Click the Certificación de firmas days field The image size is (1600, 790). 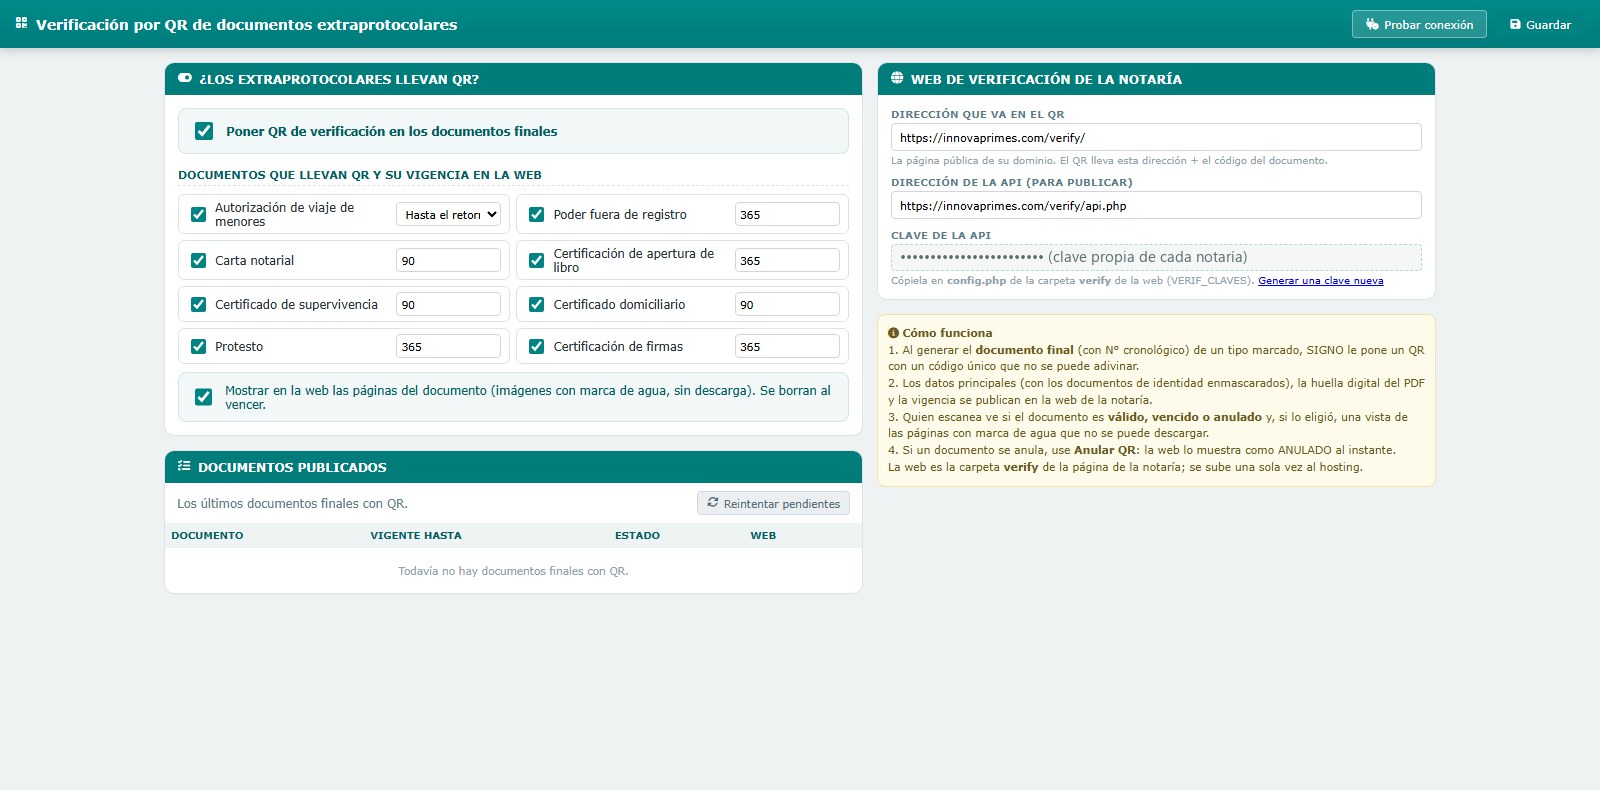click(787, 346)
